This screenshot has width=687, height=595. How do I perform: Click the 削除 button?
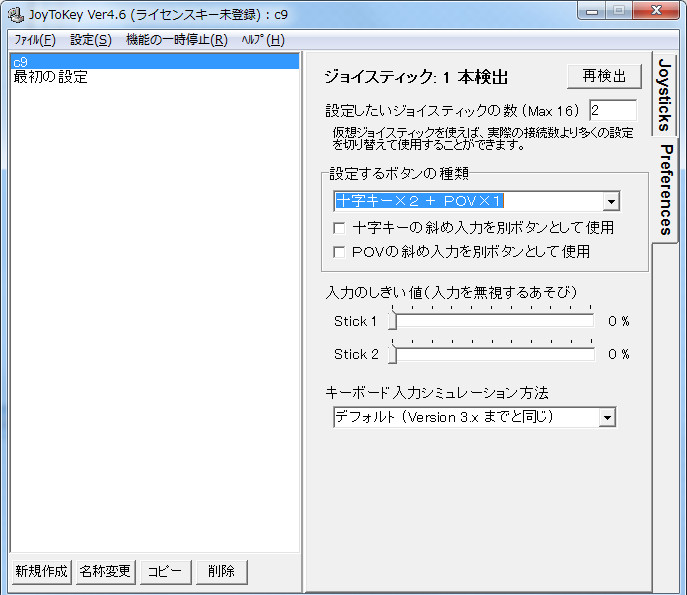click(x=222, y=571)
